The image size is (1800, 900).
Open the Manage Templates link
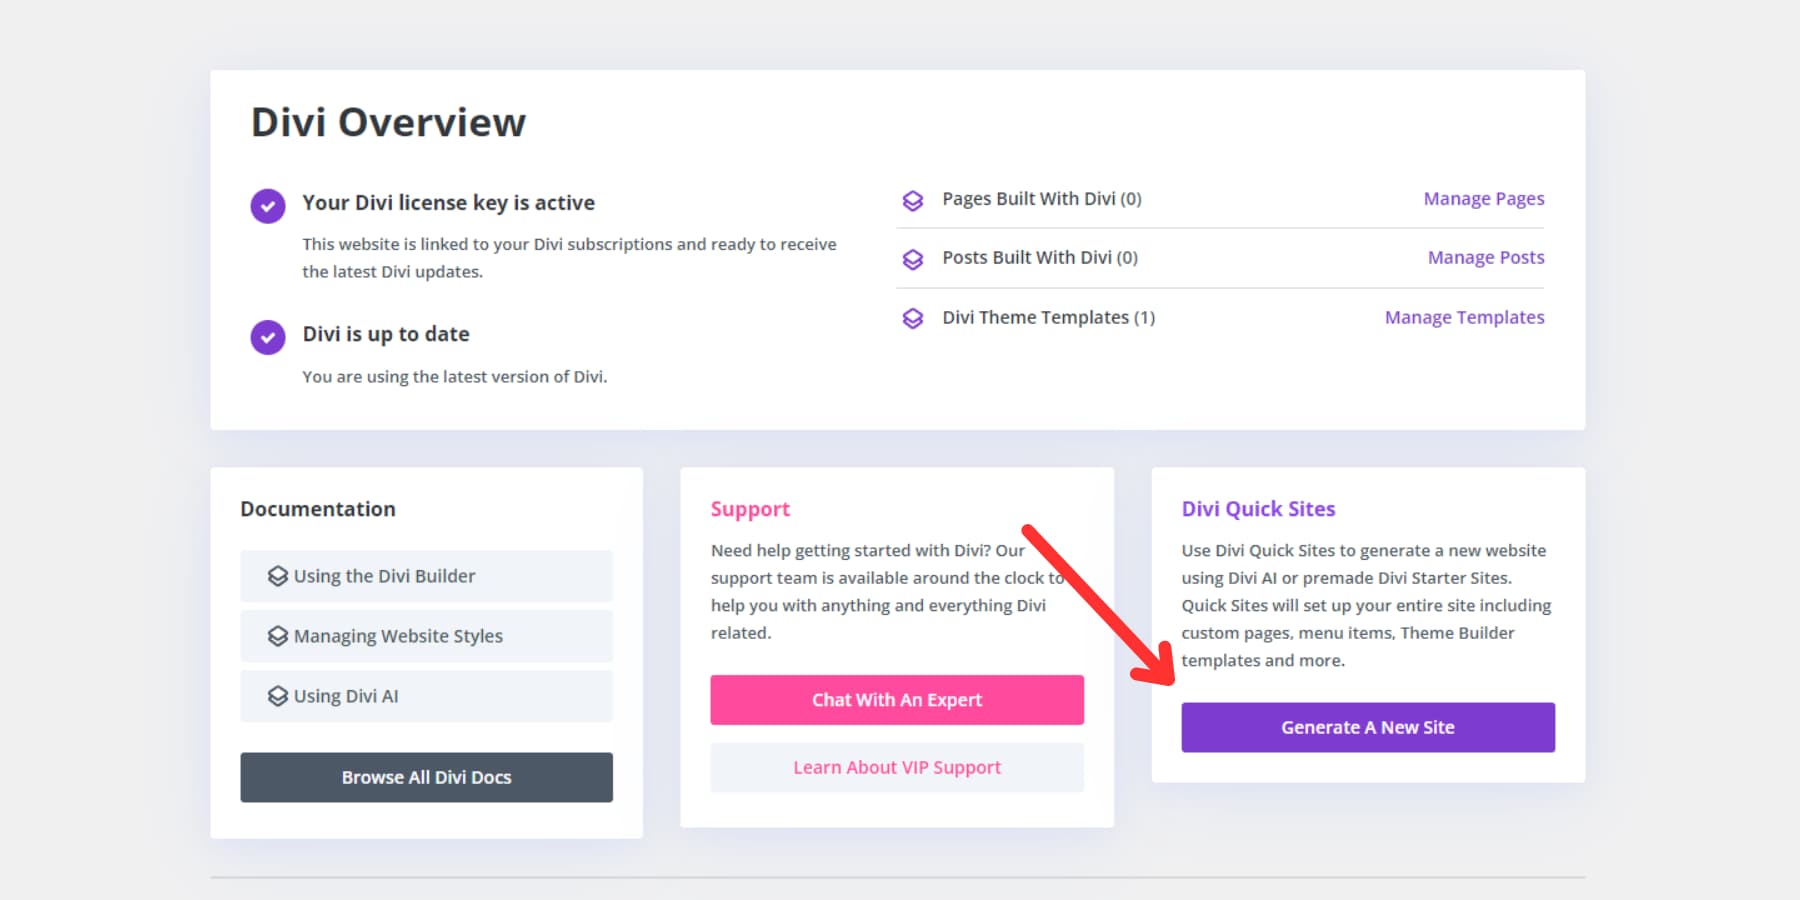click(1464, 317)
